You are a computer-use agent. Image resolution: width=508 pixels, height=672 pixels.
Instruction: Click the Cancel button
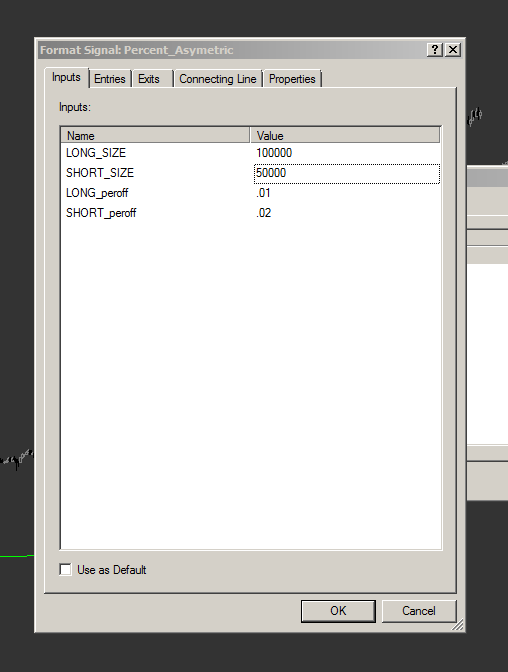(418, 611)
